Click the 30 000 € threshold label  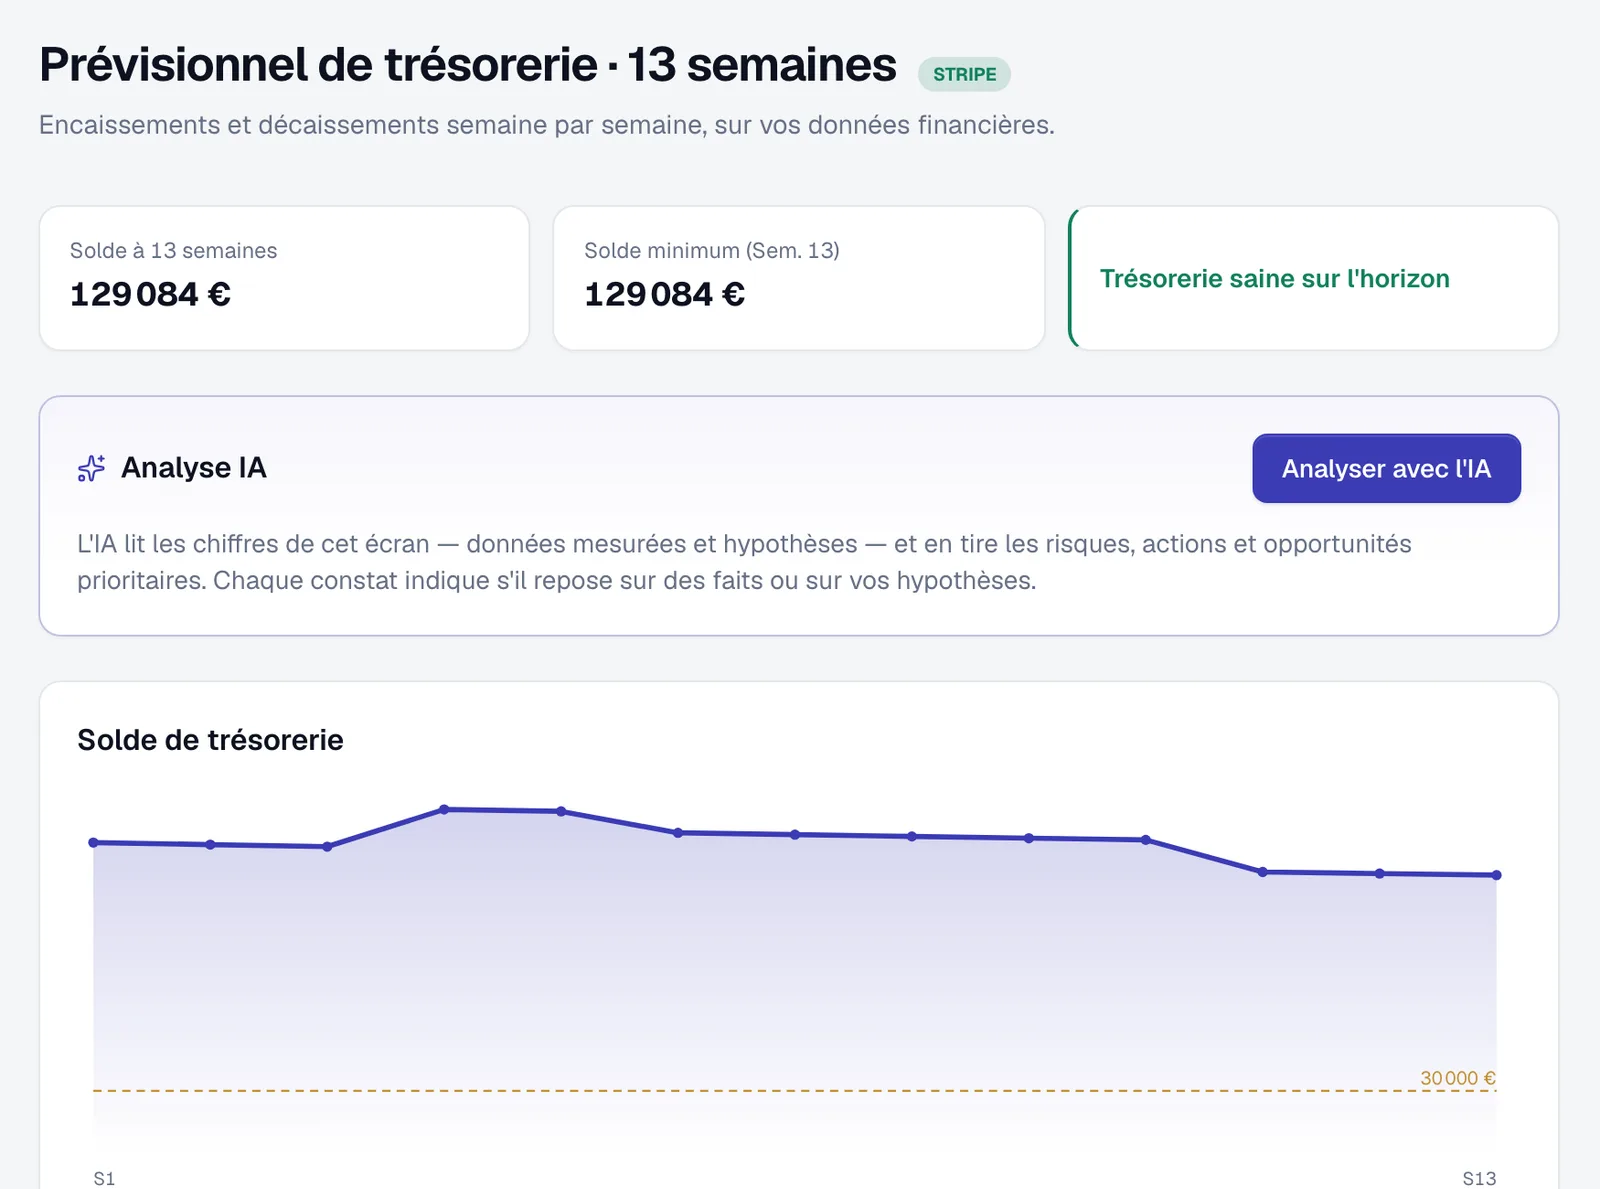[x=1458, y=1078]
